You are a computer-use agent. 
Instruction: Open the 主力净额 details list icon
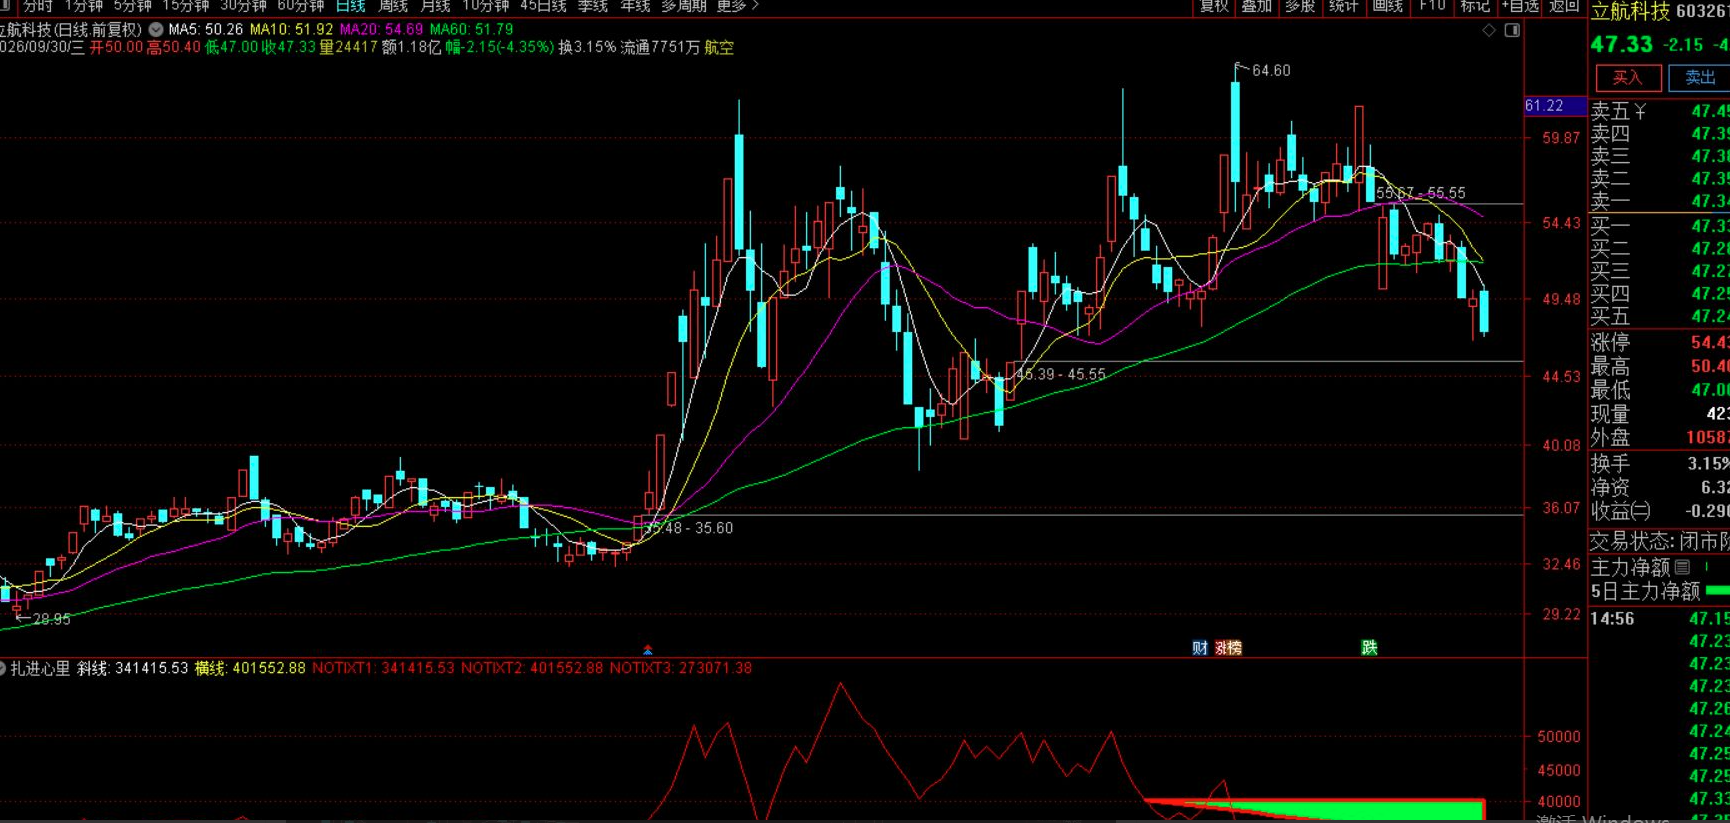point(1682,567)
